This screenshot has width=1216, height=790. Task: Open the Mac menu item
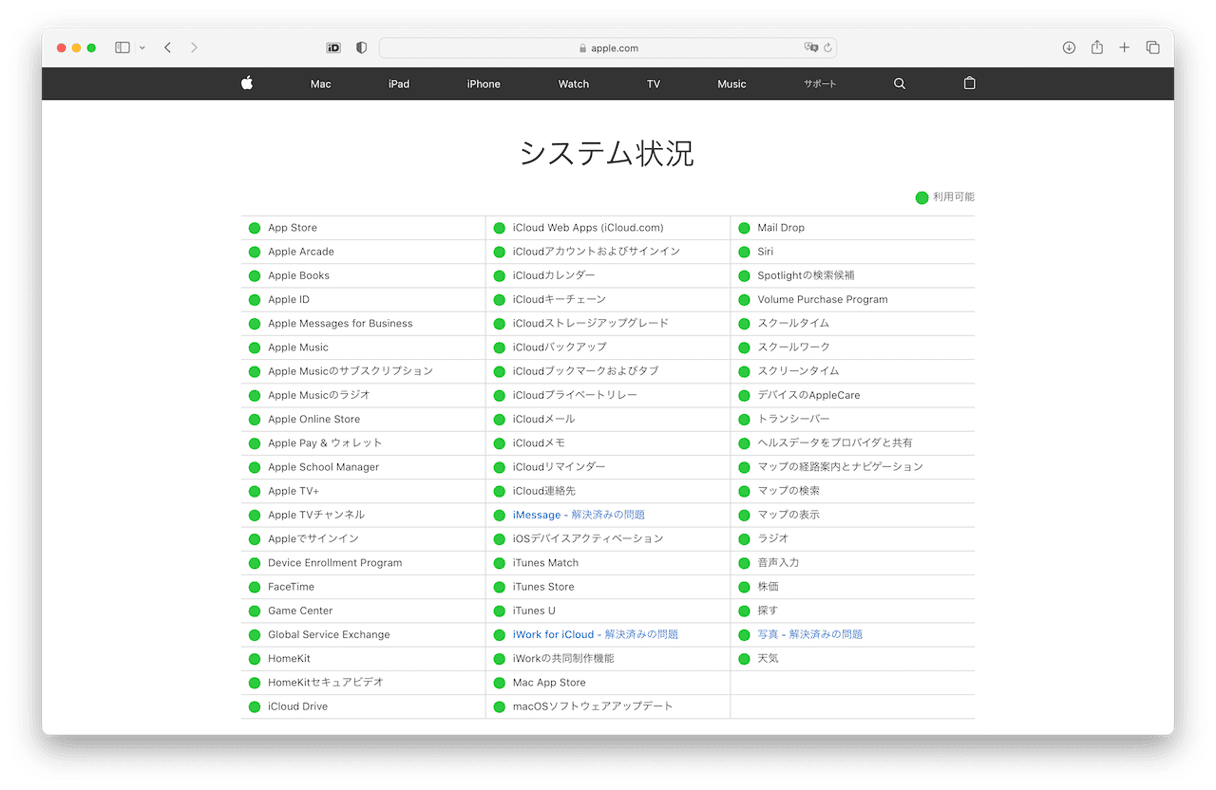coord(321,84)
